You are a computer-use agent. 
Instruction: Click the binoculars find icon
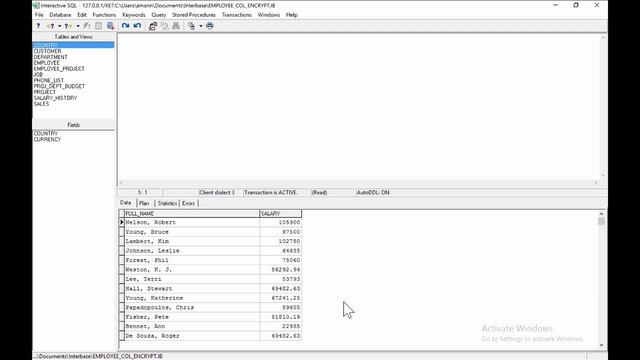pyautogui.click(x=176, y=26)
